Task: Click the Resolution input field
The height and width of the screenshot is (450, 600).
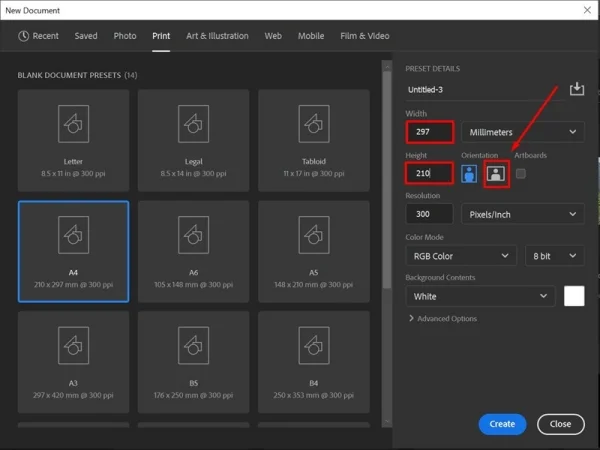Action: pos(429,214)
